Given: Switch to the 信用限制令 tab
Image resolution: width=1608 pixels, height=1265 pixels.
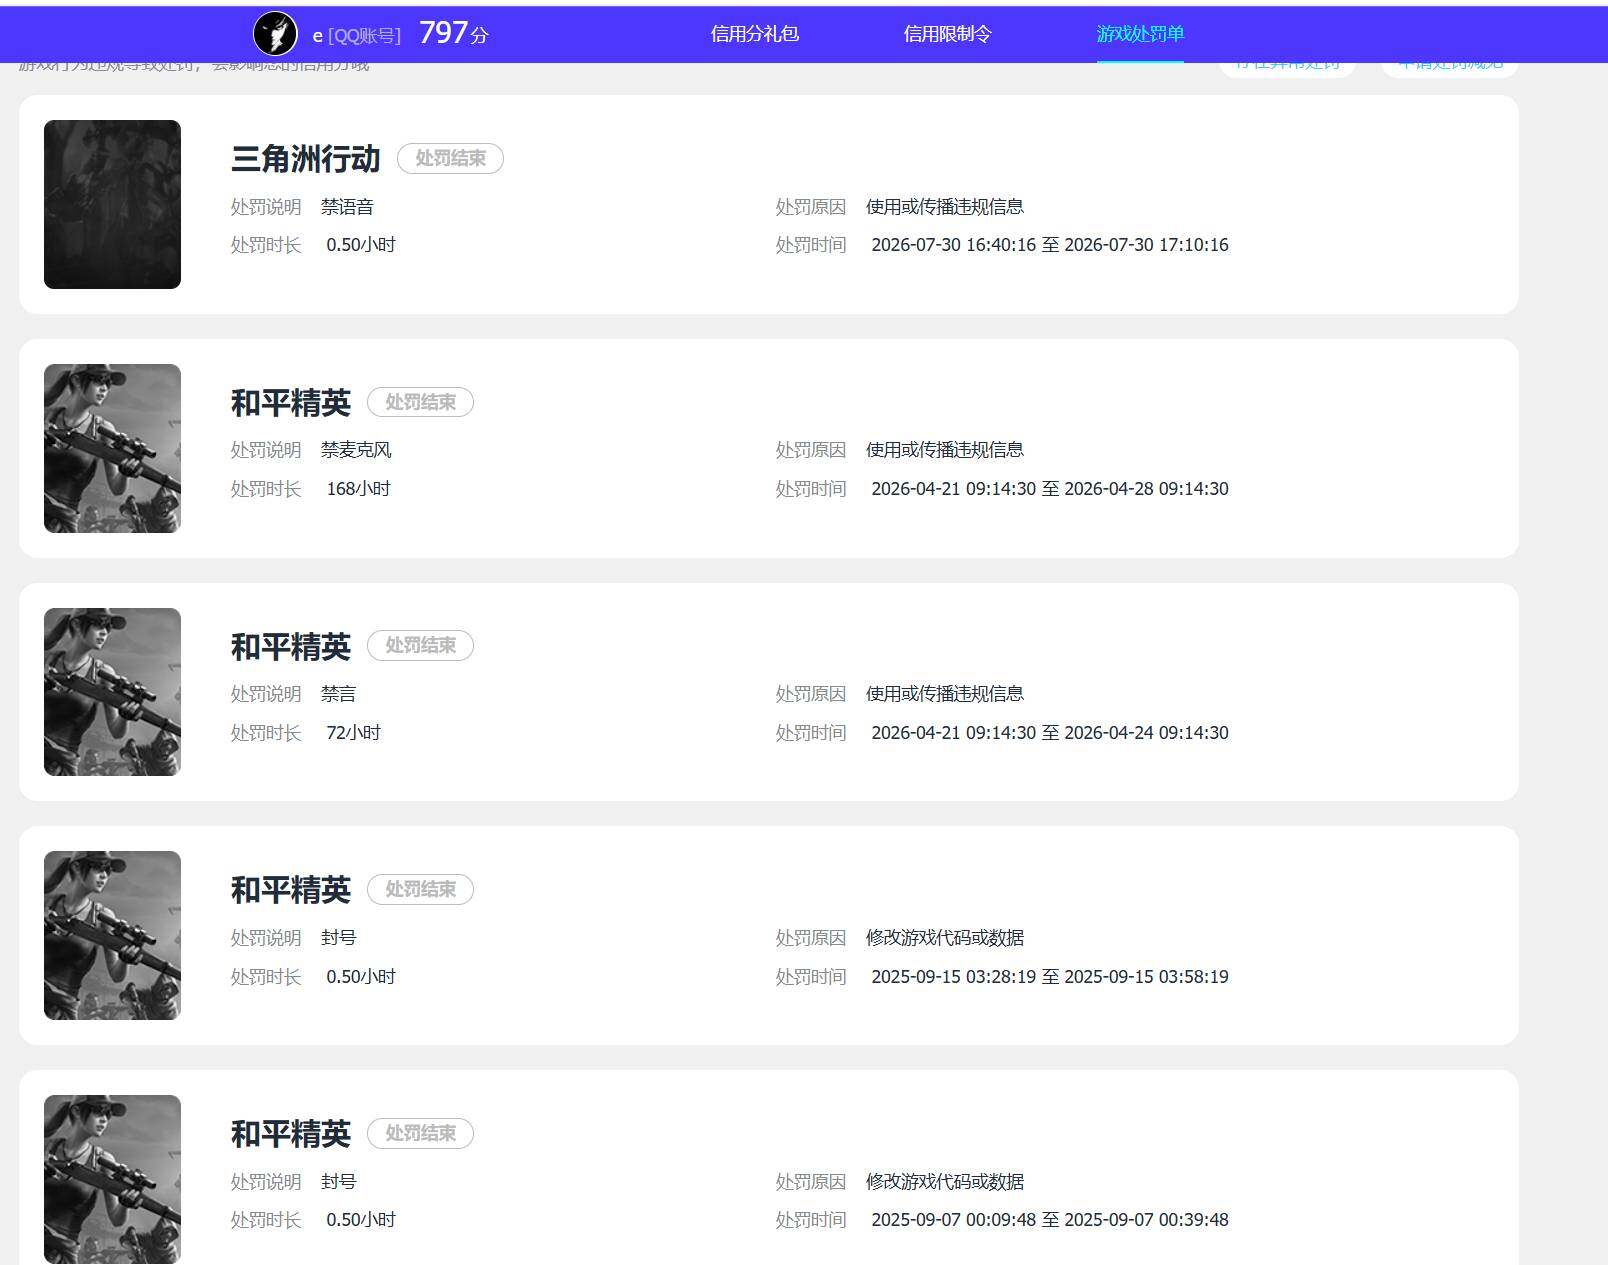Looking at the screenshot, I should tap(947, 34).
